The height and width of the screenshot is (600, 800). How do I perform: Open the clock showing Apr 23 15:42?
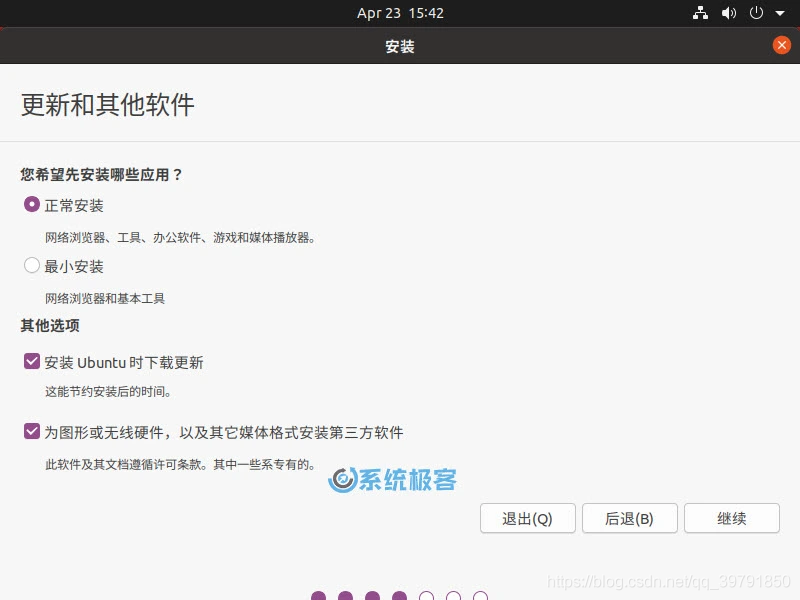click(x=400, y=13)
